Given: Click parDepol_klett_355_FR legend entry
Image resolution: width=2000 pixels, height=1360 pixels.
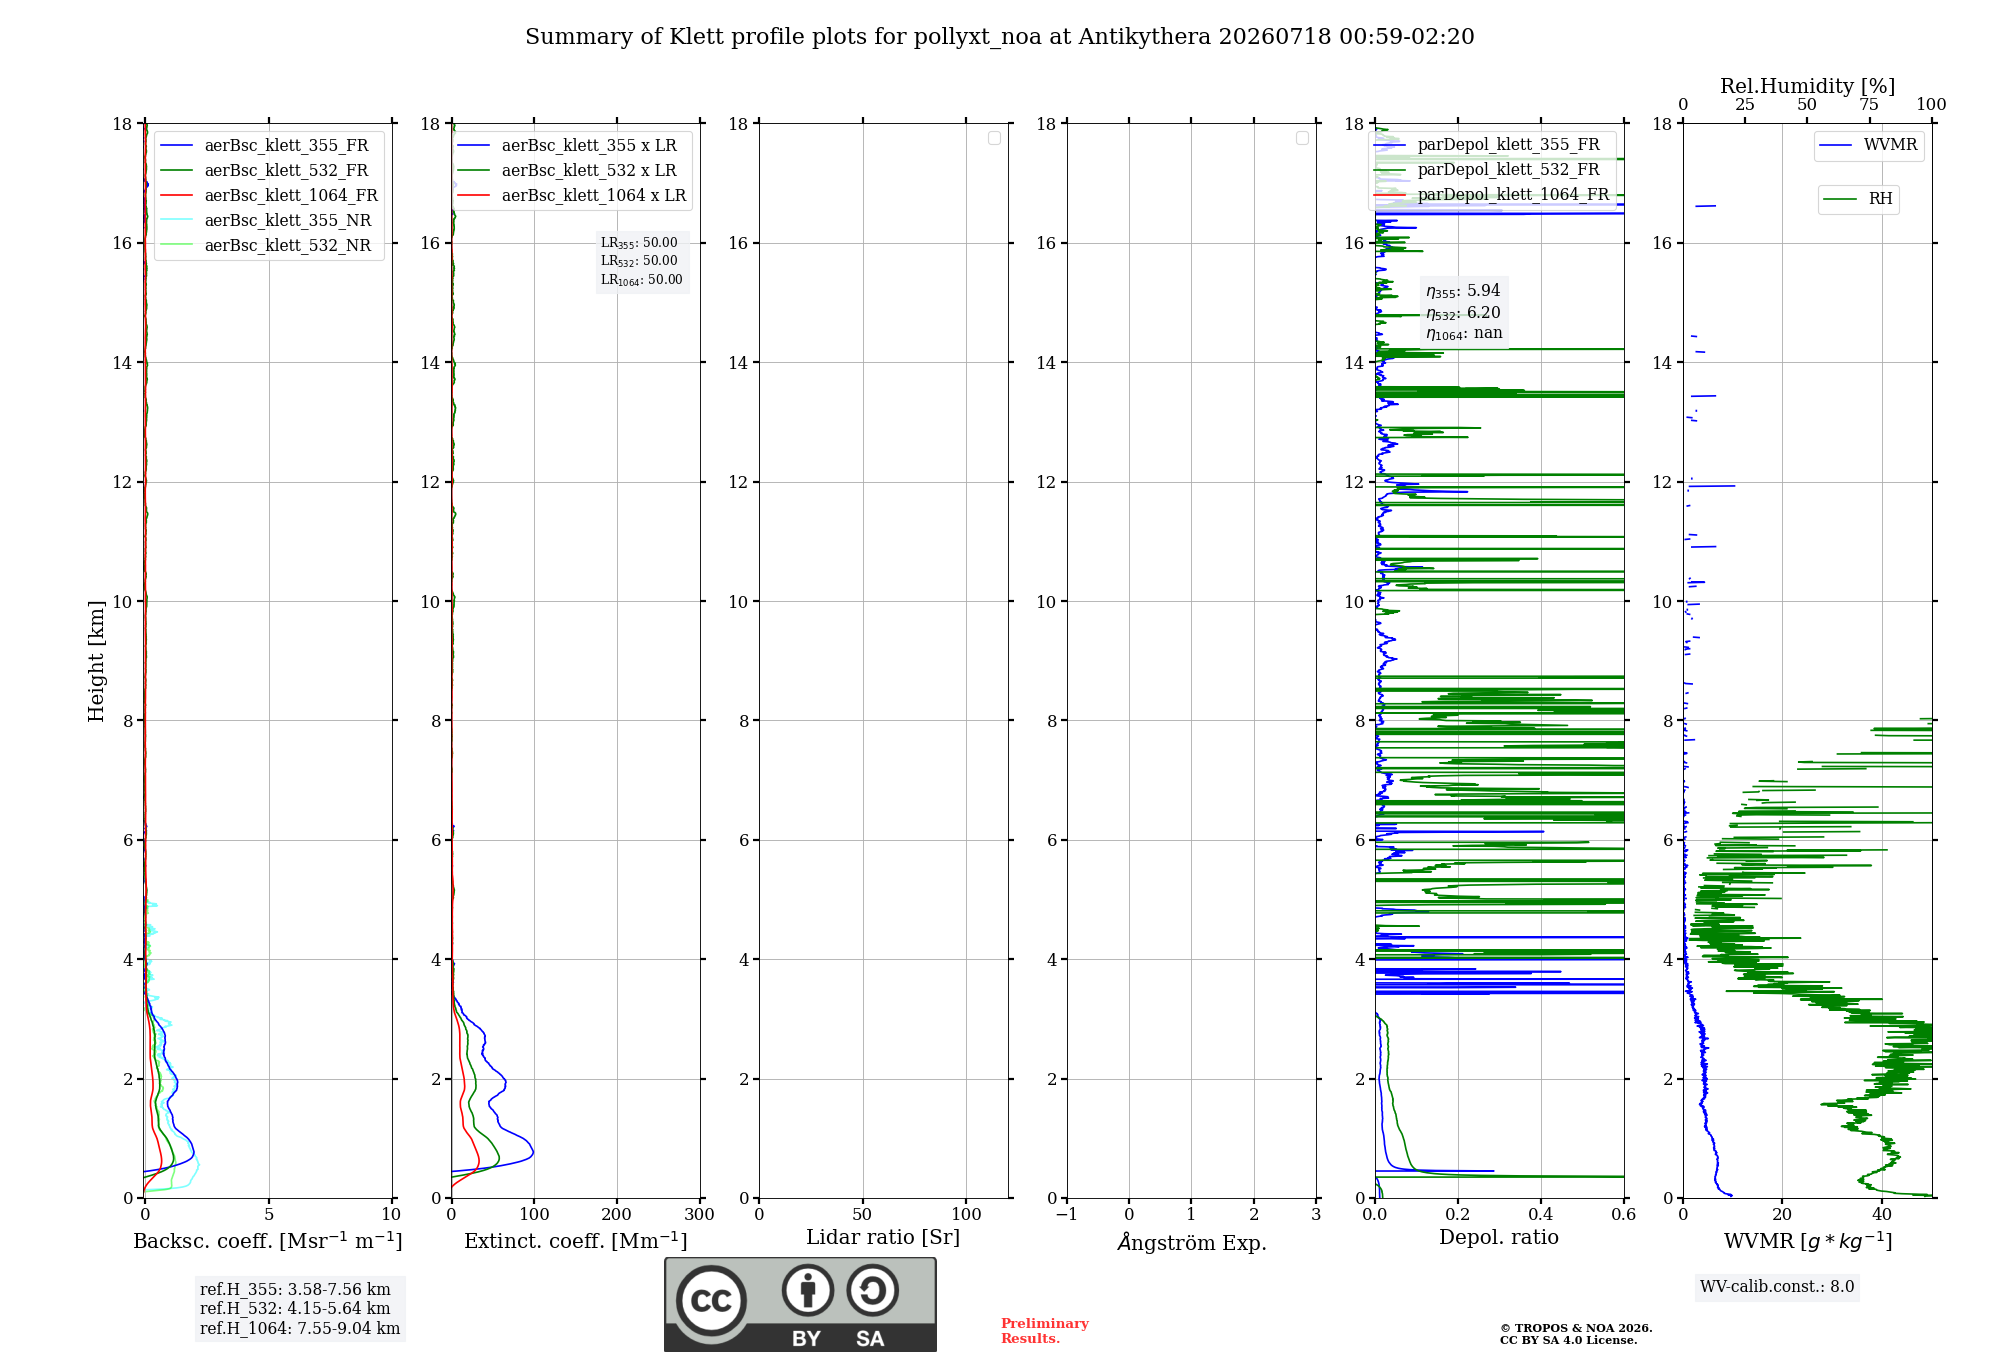Looking at the screenshot, I should click(x=1487, y=145).
